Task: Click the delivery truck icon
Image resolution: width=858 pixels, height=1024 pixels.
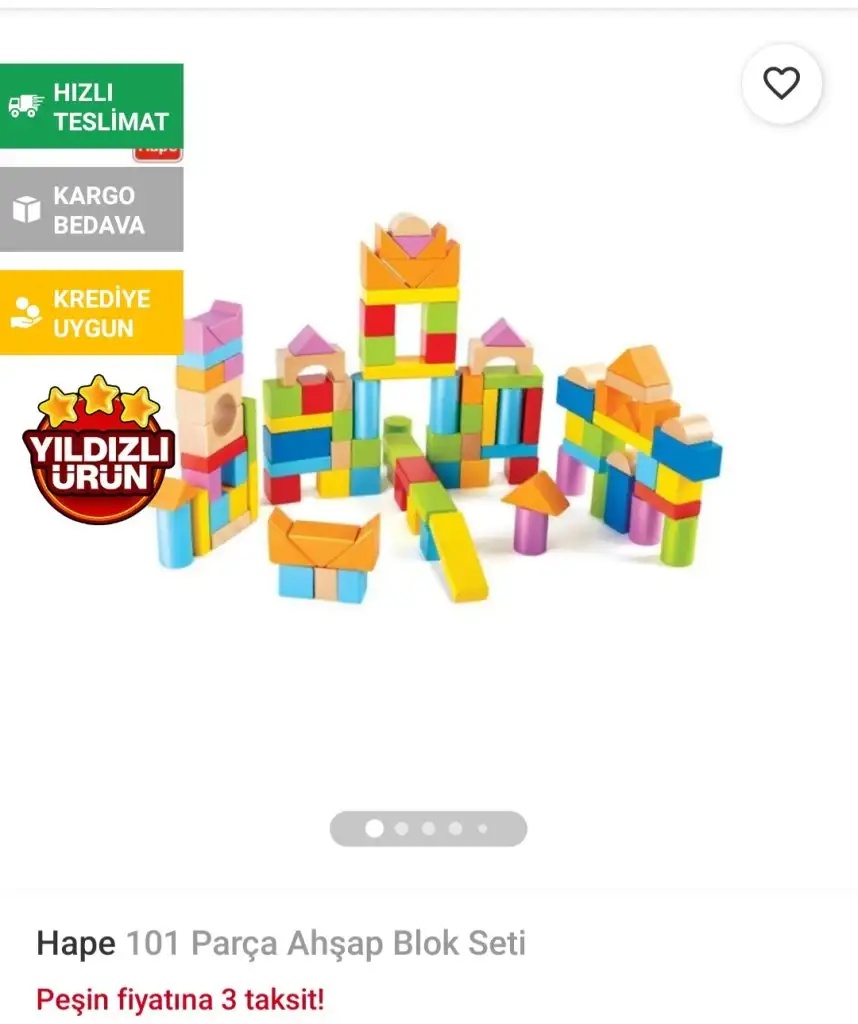Action: tap(25, 106)
